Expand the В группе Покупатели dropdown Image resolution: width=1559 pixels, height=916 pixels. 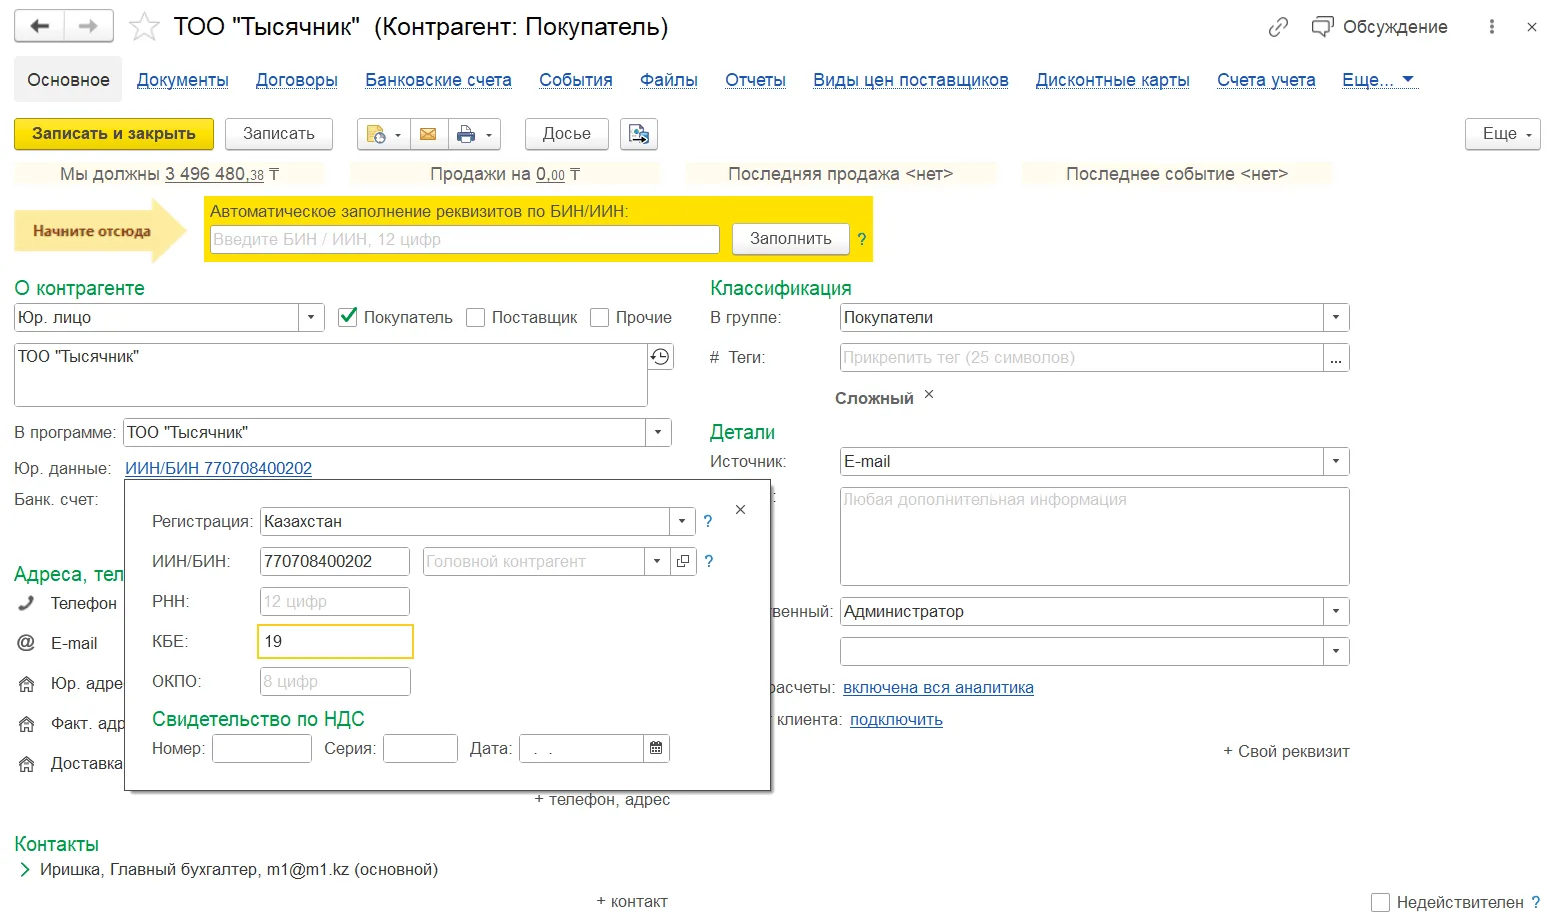point(1336,318)
